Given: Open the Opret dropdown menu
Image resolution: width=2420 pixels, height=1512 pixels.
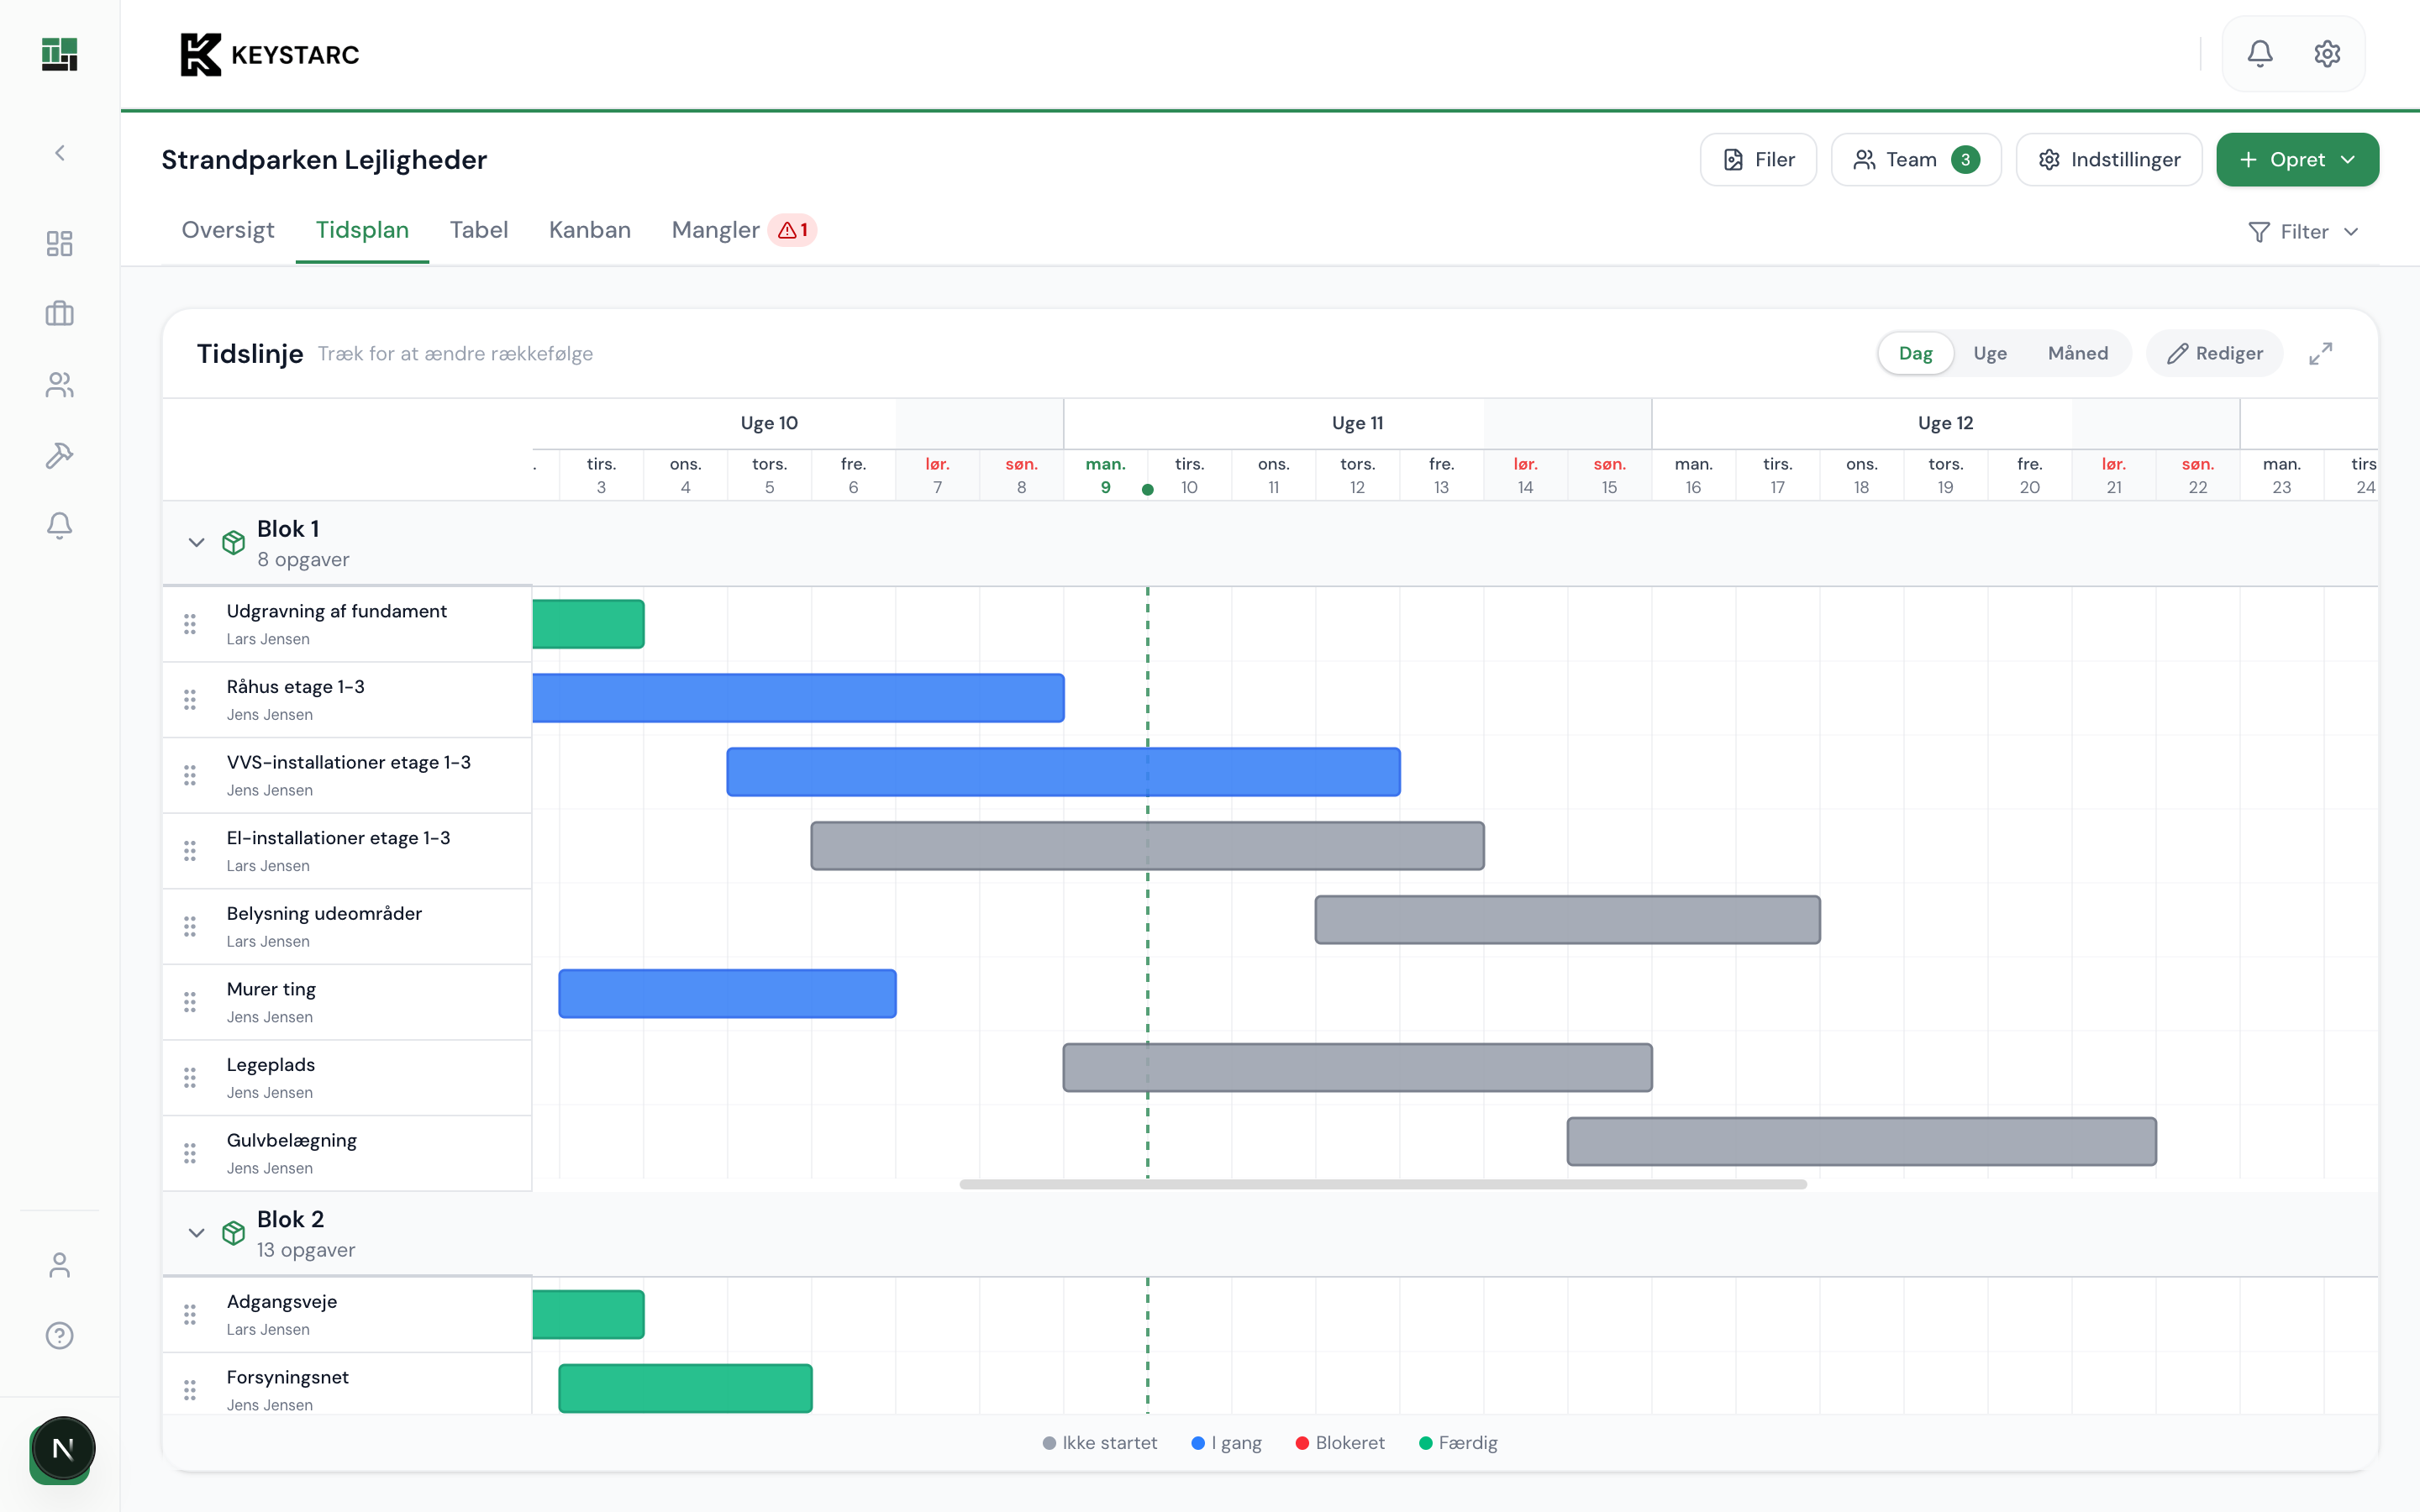Looking at the screenshot, I should 2297,159.
